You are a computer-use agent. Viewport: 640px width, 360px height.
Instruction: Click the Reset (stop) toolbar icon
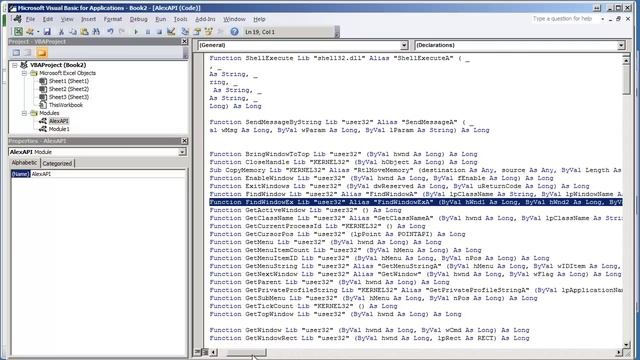(x=159, y=31)
